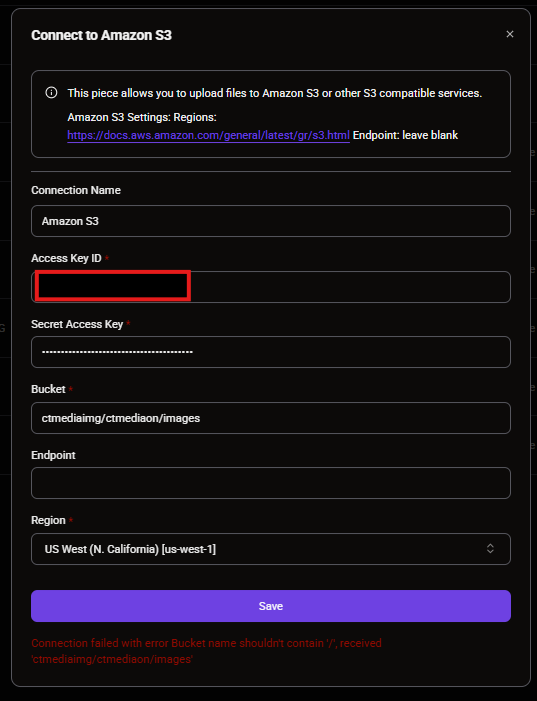Click the redacted Access Key ID value

click(x=113, y=286)
